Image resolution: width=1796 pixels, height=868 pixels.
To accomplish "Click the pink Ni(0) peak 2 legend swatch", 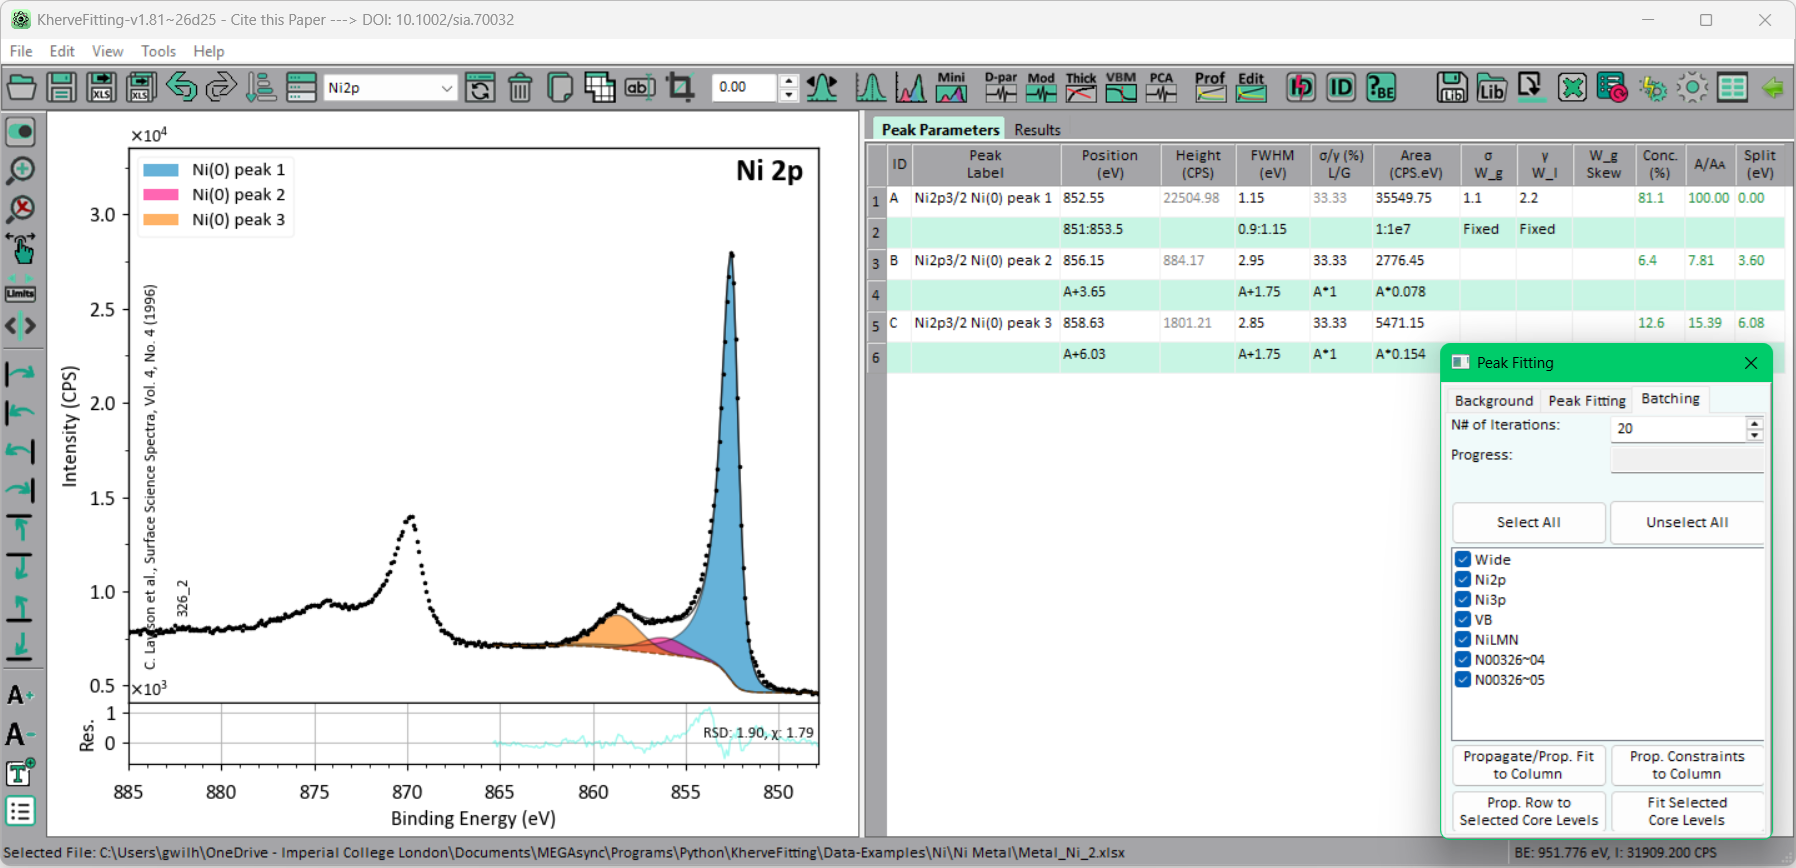I will [x=161, y=195].
